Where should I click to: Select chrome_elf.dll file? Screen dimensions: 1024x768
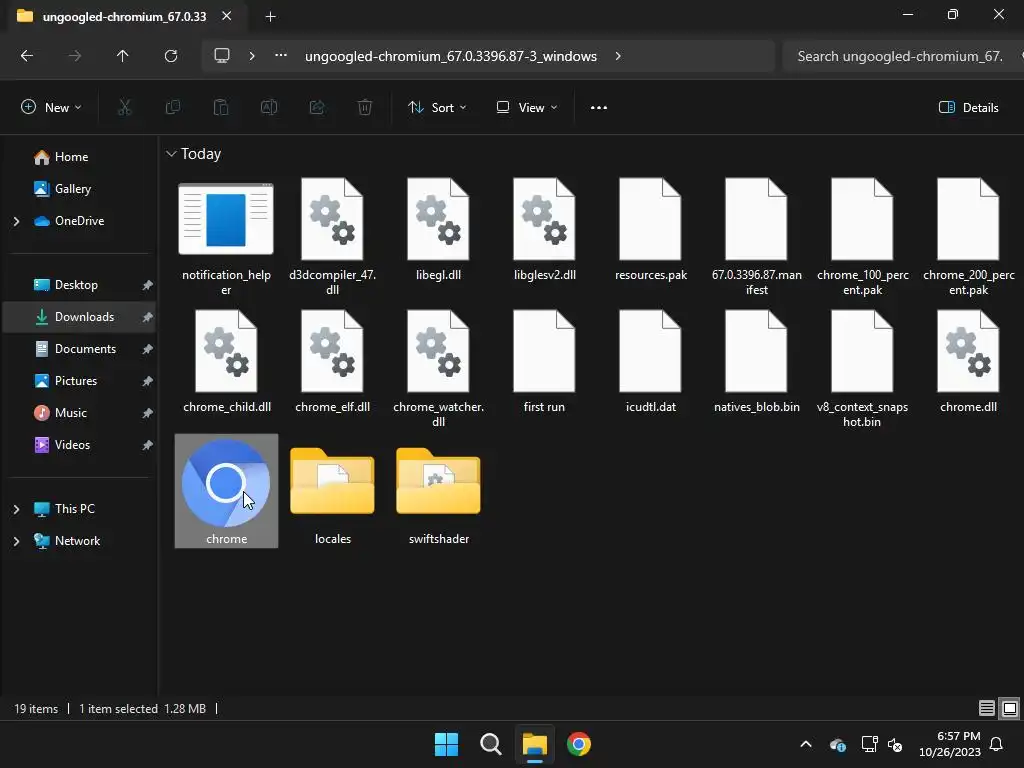tap(332, 362)
